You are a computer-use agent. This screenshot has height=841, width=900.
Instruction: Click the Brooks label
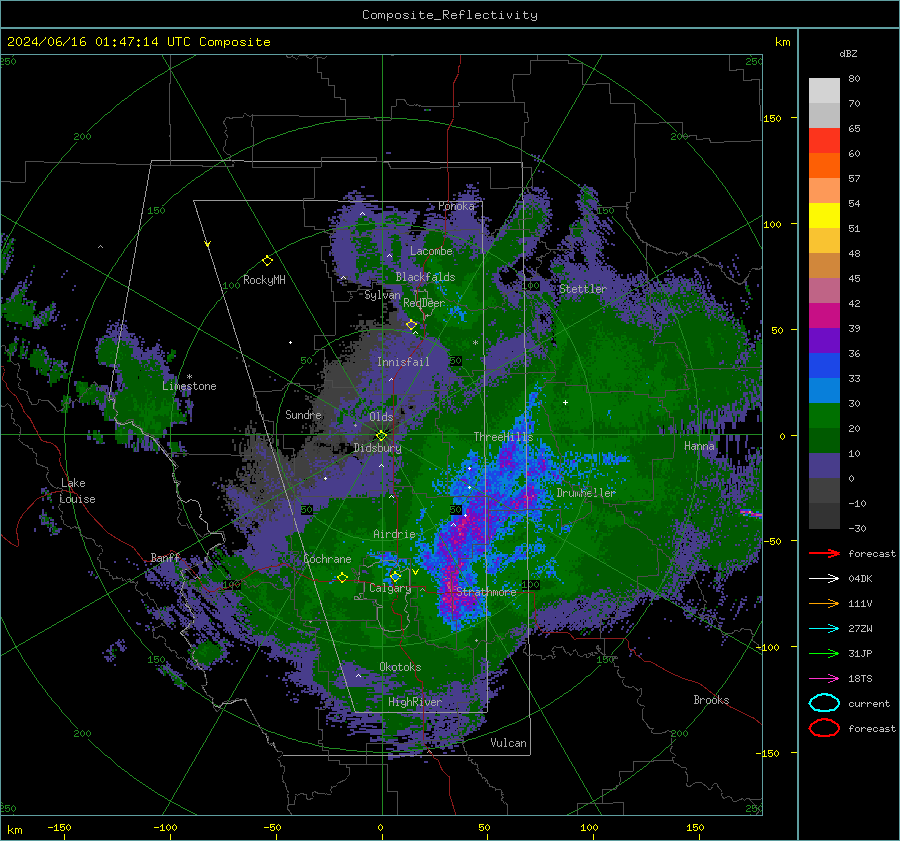click(x=711, y=700)
